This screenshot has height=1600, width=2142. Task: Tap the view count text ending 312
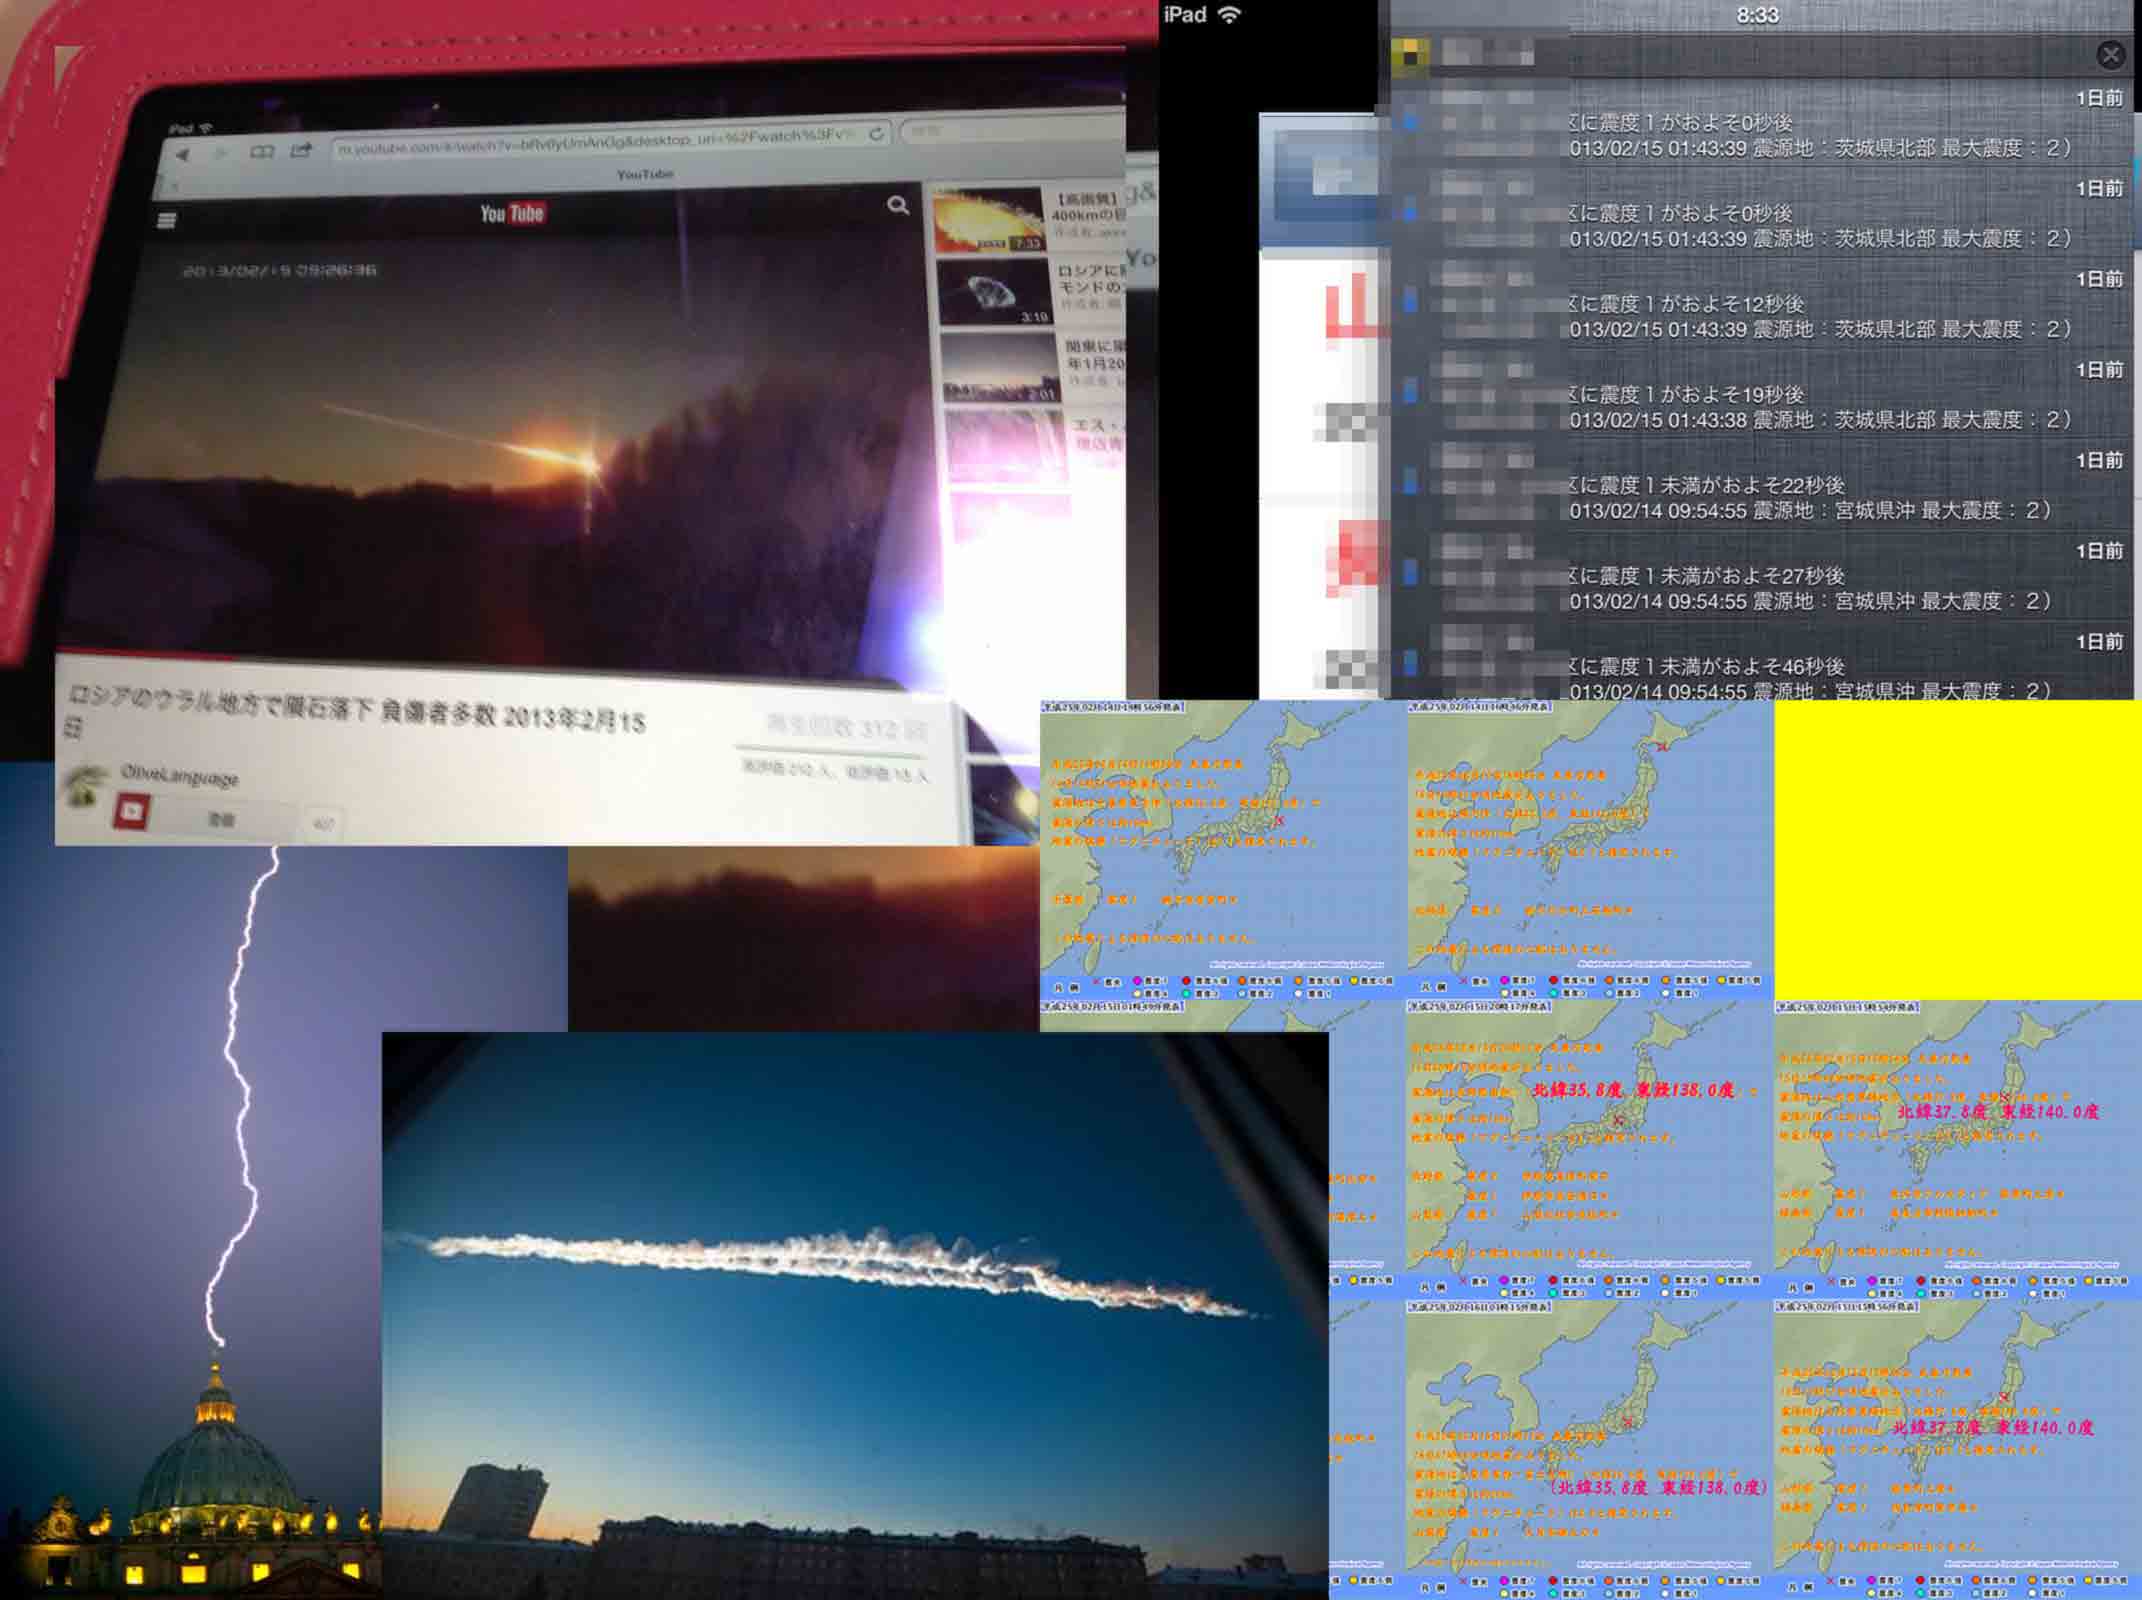(x=846, y=727)
